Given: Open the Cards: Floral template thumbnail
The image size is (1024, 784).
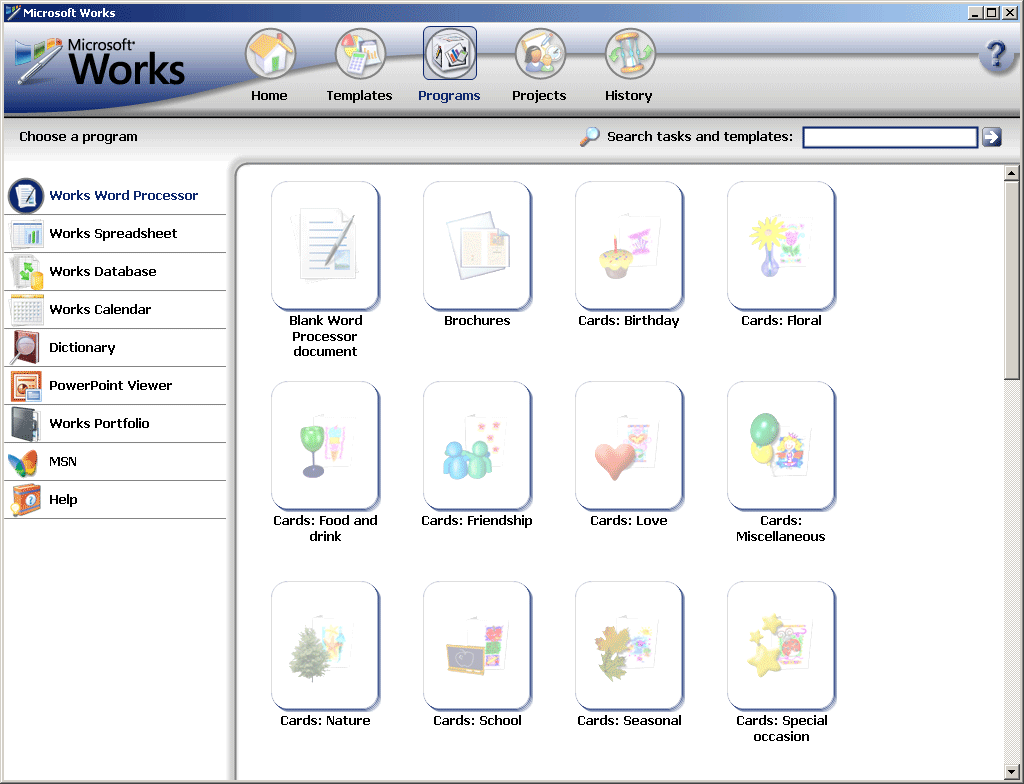Looking at the screenshot, I should click(x=782, y=245).
